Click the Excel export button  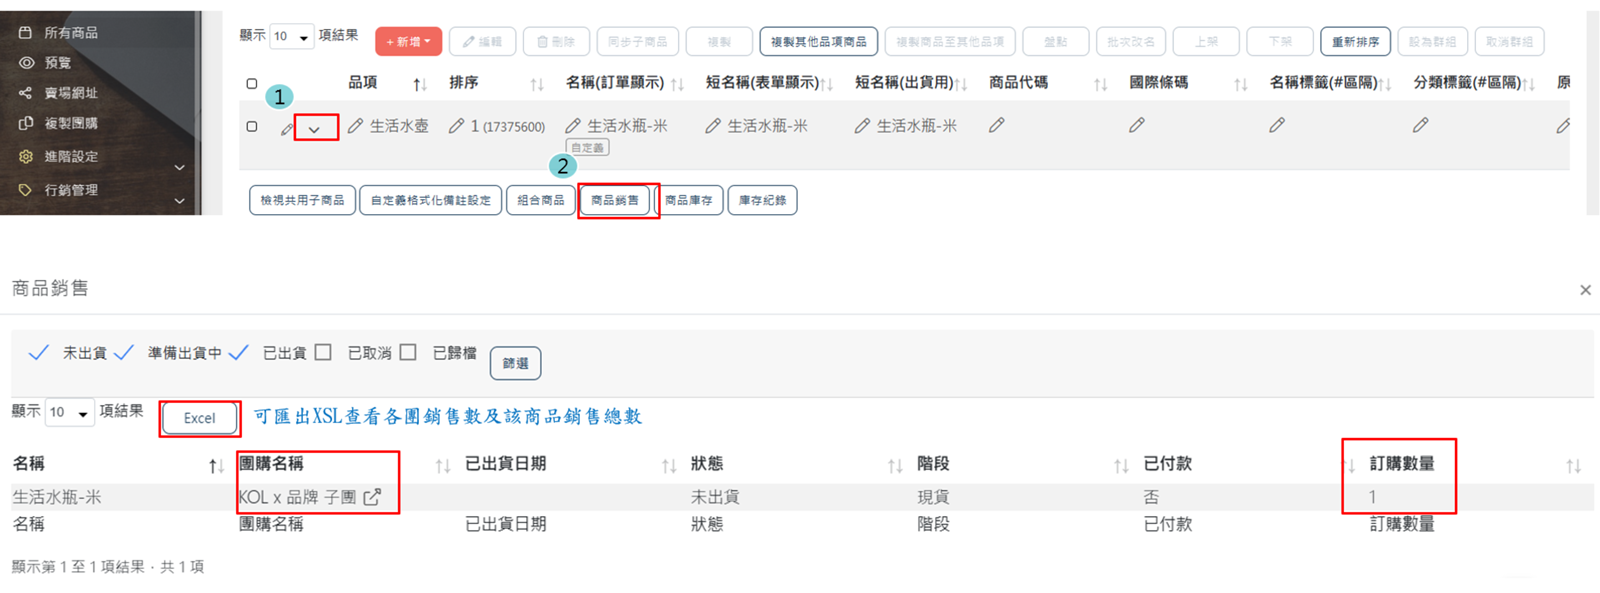coord(199,418)
